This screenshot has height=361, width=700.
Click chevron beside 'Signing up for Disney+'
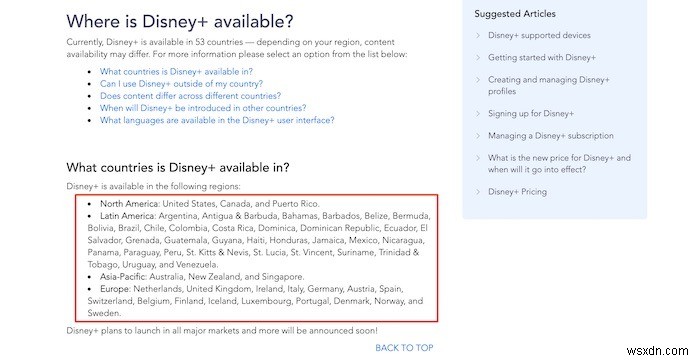[x=478, y=113]
